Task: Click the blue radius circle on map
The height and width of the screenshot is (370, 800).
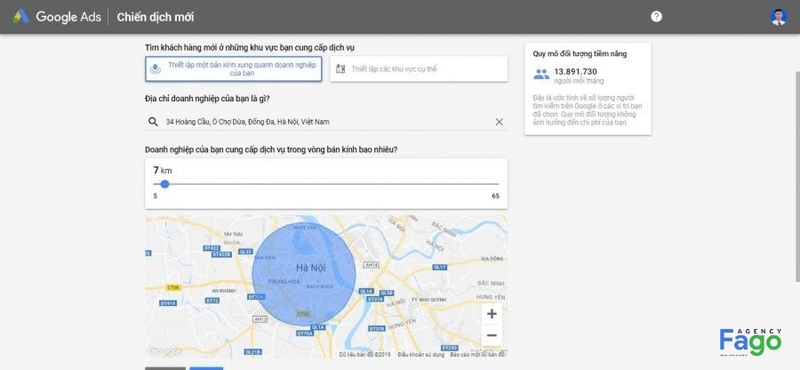Action: tap(304, 274)
